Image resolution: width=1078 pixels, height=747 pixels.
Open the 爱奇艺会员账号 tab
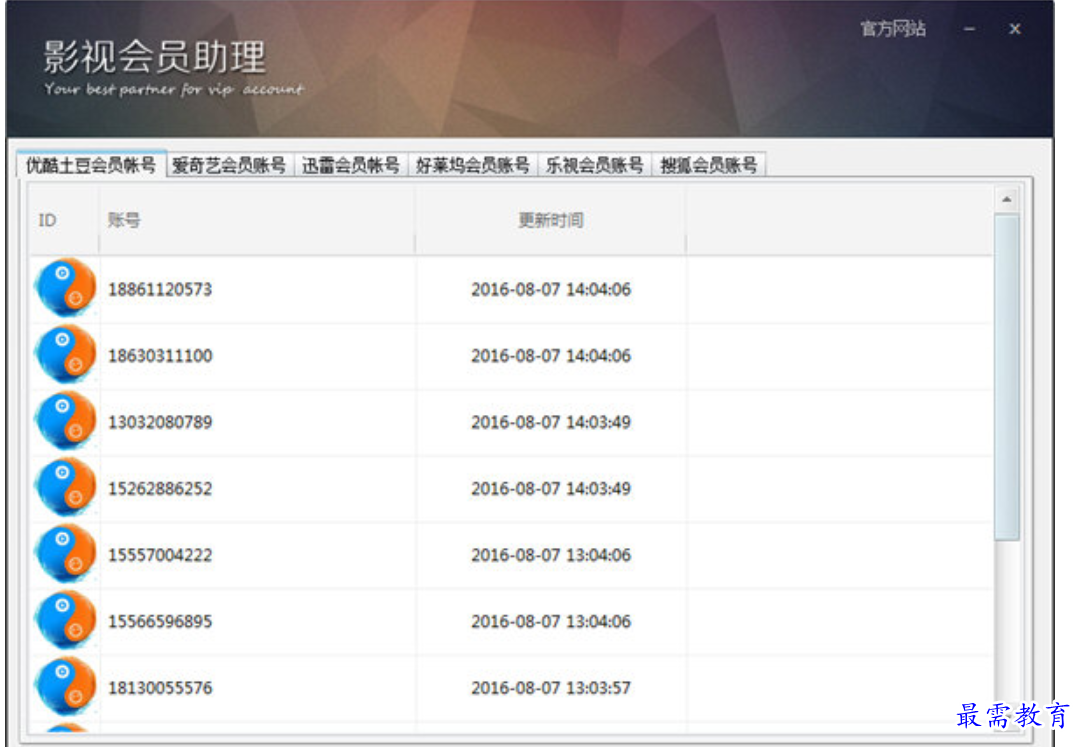230,165
